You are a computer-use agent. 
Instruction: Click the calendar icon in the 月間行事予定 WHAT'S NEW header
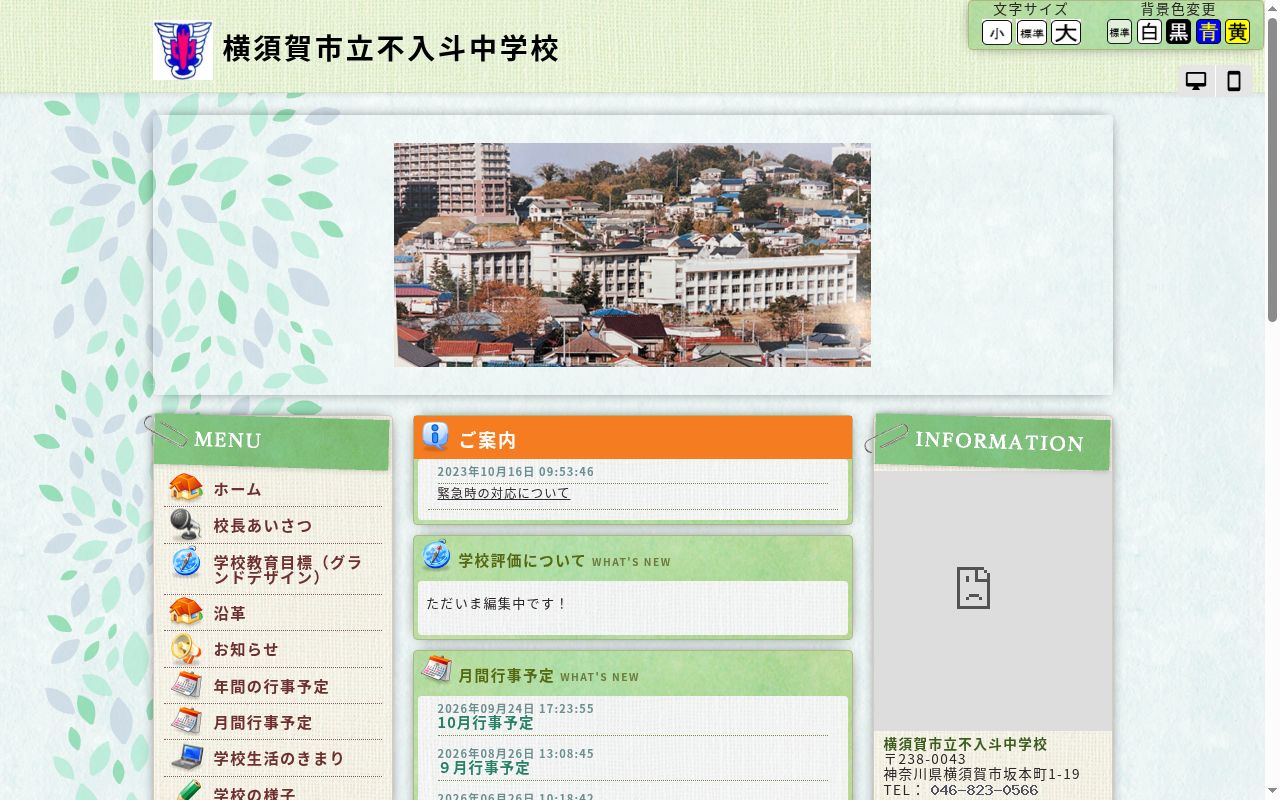pos(436,669)
